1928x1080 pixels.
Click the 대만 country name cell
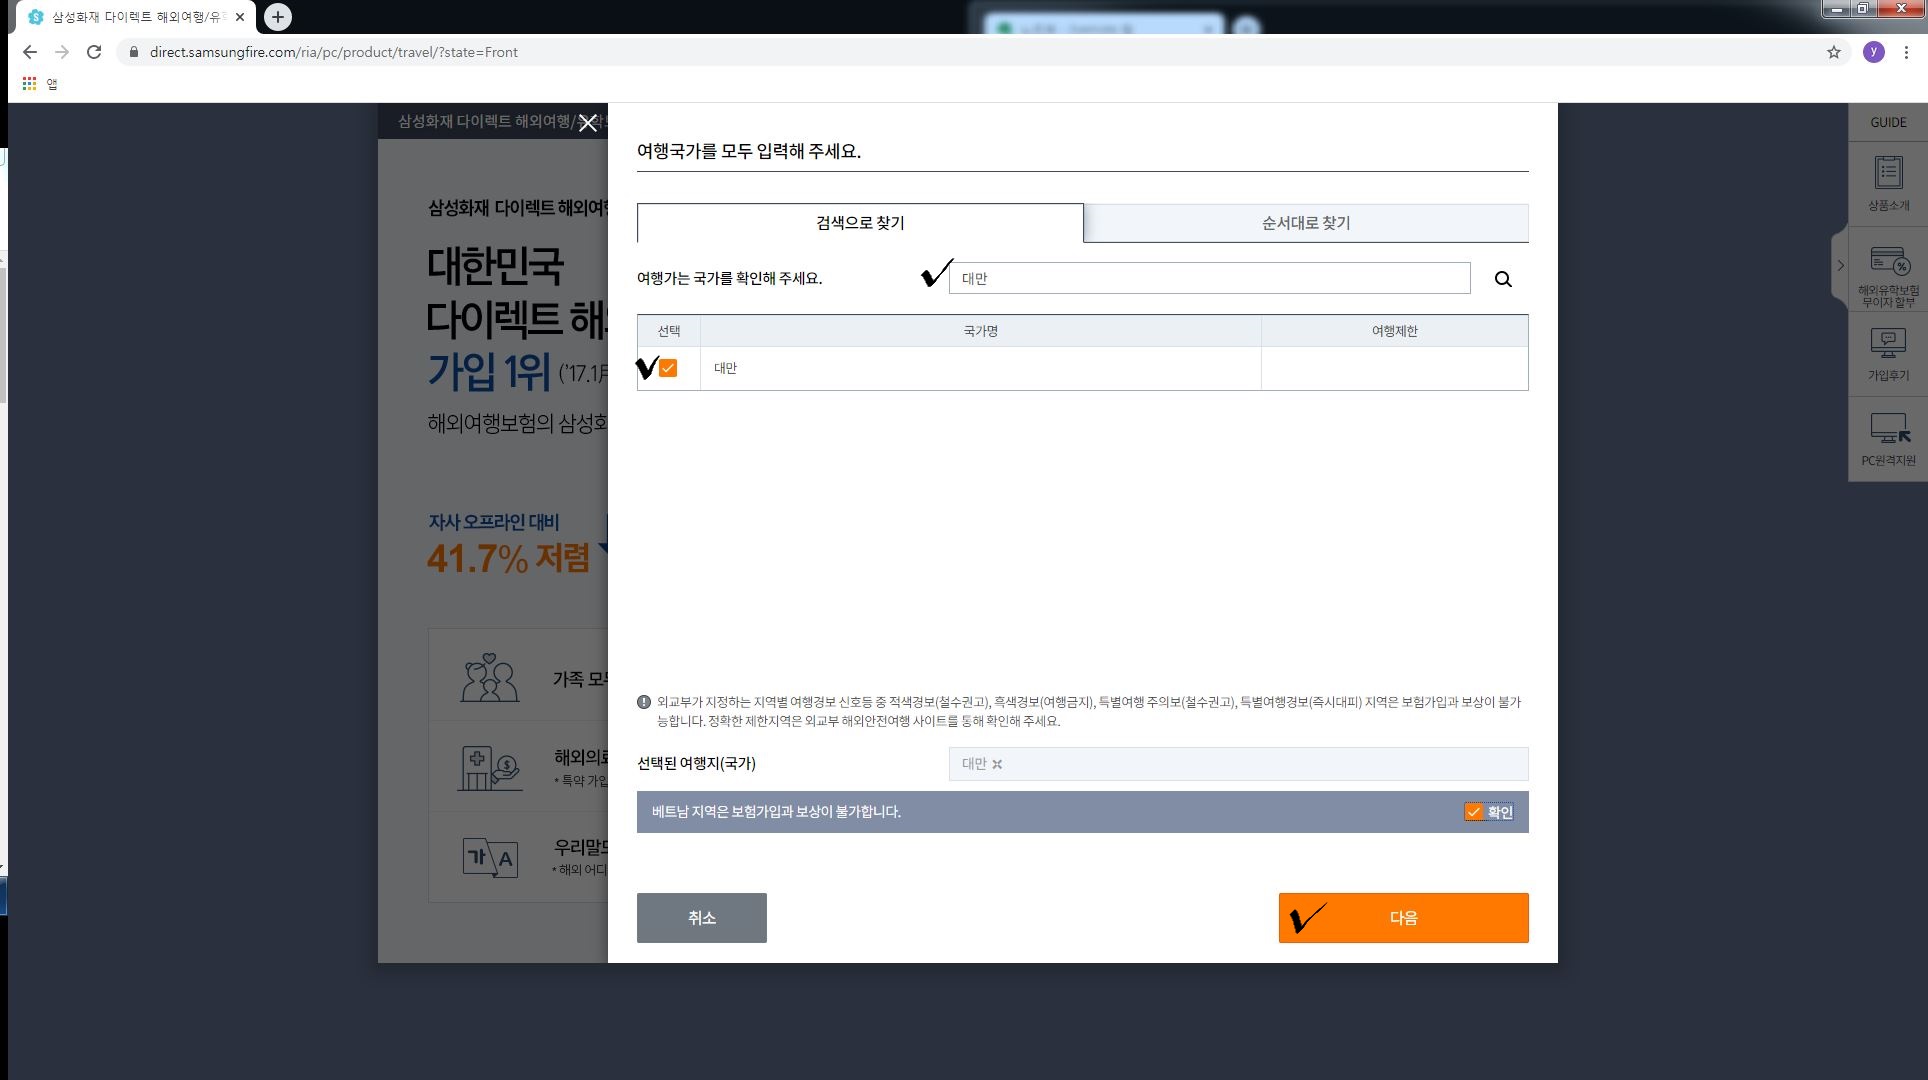tap(981, 368)
